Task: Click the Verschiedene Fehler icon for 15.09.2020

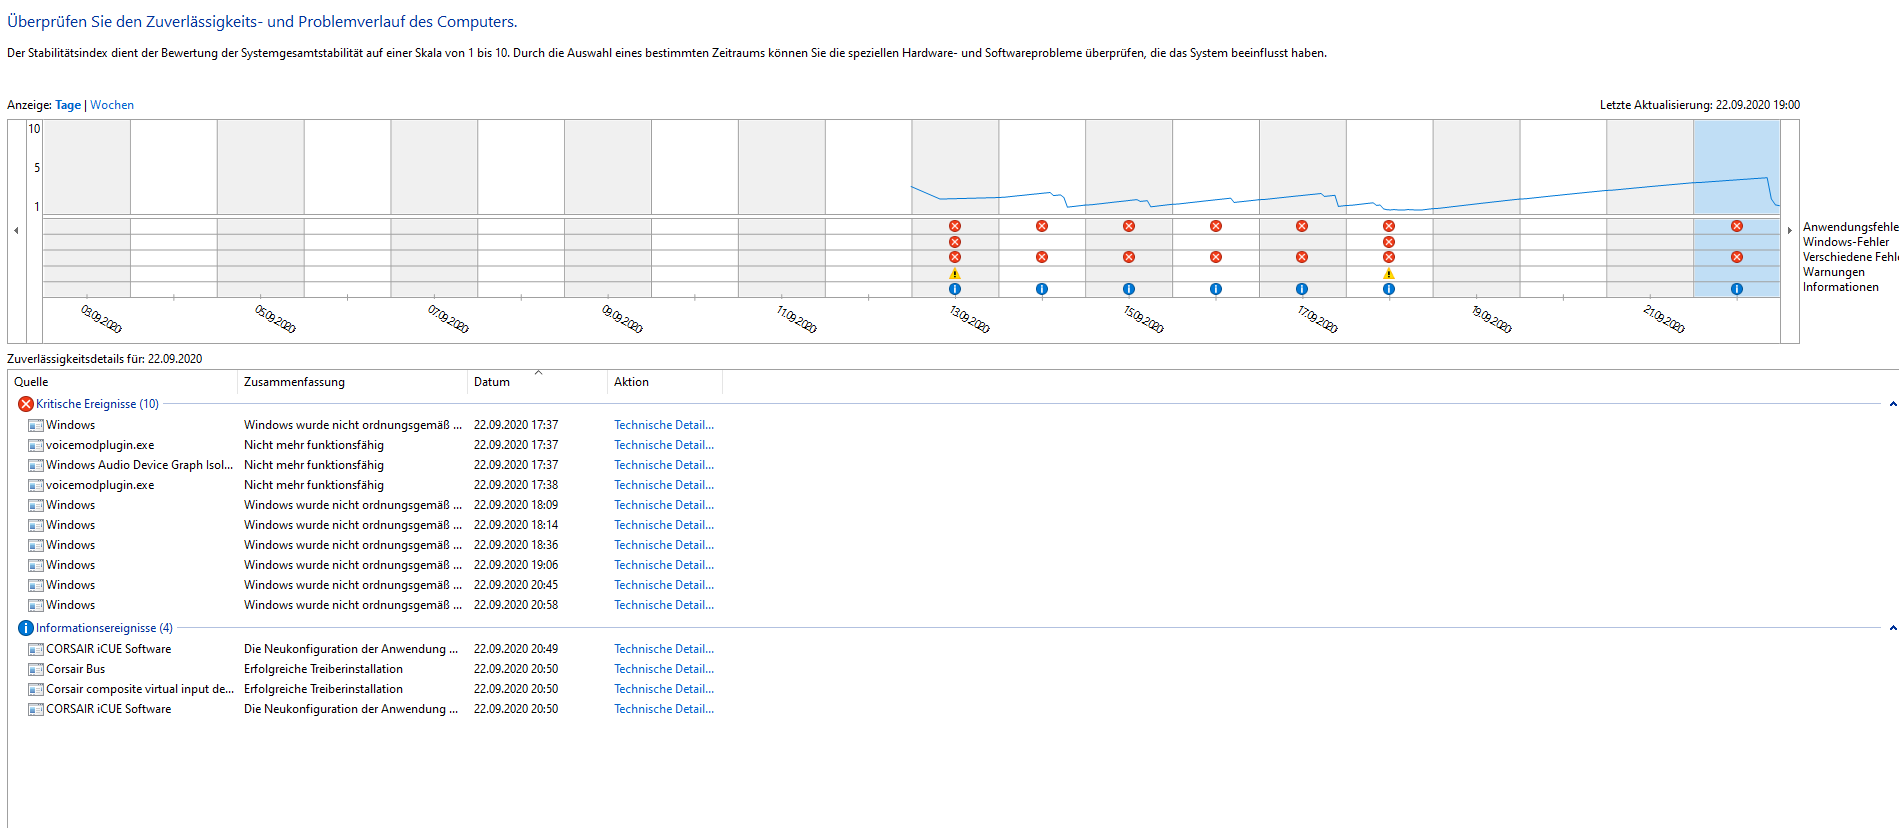Action: tap(1129, 257)
